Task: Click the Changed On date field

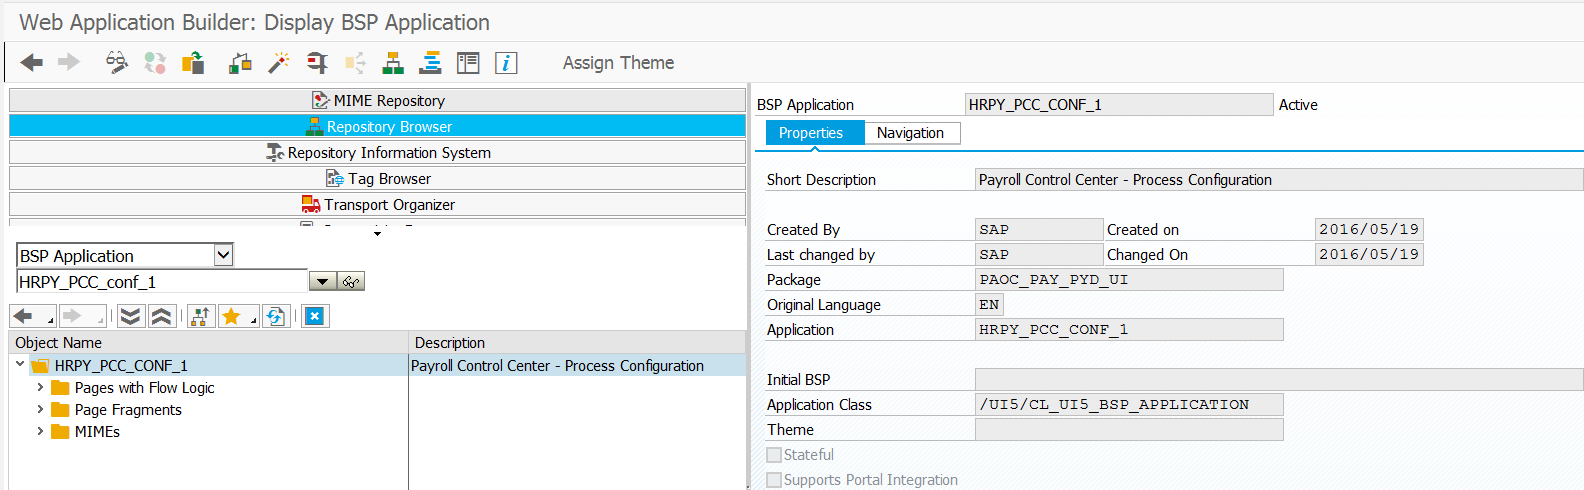Action: (x=1369, y=255)
